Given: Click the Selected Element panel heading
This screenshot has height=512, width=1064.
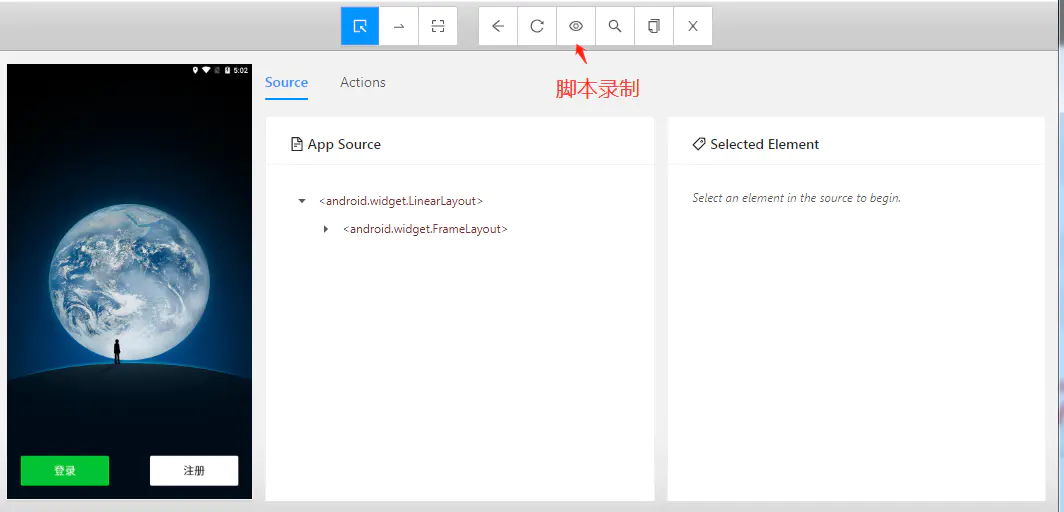Looking at the screenshot, I should (756, 144).
